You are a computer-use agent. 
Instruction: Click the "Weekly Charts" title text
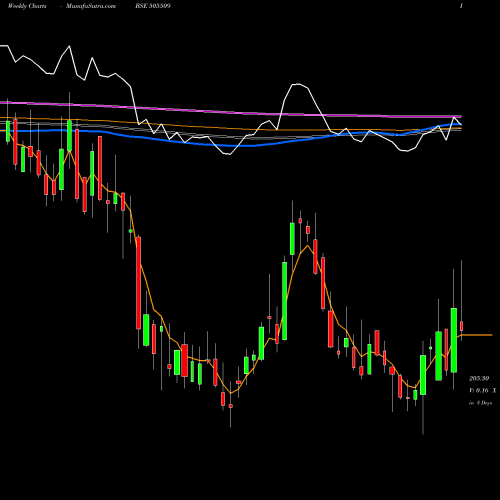pyautogui.click(x=27, y=6)
